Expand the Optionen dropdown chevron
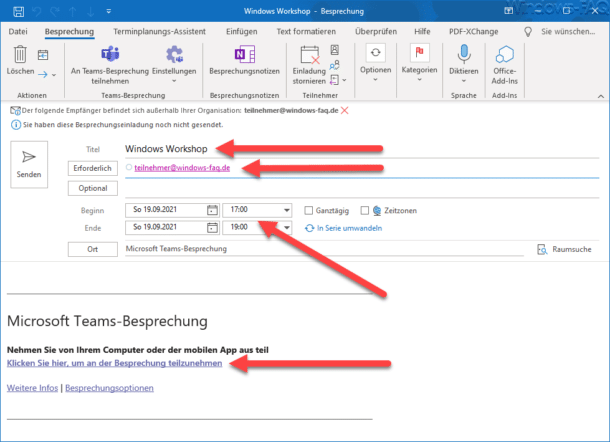 (x=375, y=80)
